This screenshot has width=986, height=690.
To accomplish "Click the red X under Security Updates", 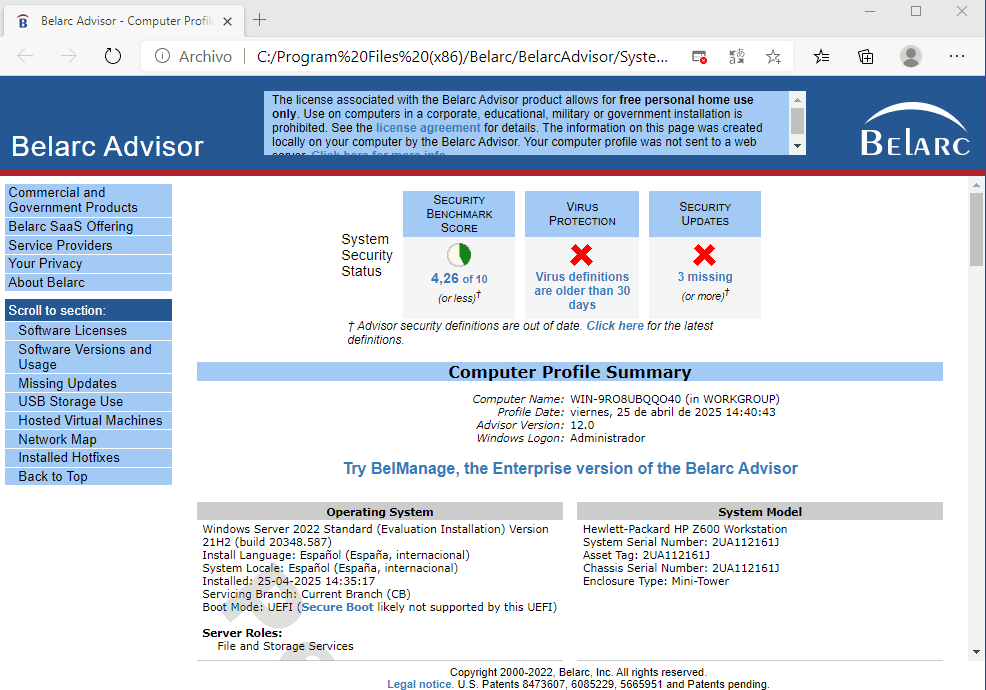I will pos(705,255).
